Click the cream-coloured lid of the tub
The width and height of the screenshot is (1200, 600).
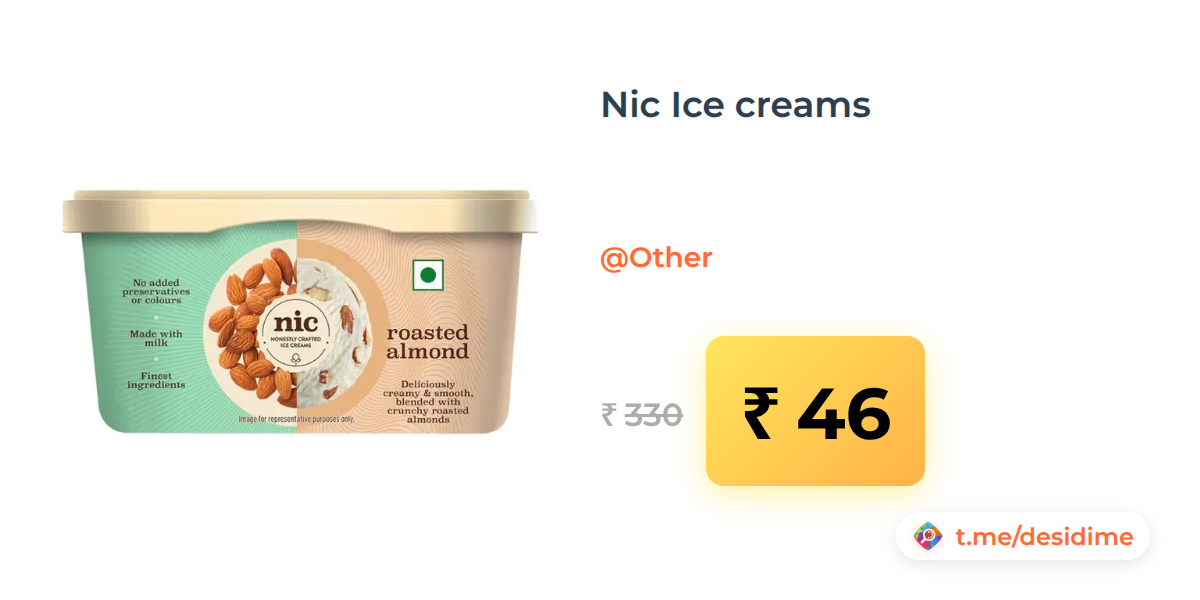click(x=300, y=211)
